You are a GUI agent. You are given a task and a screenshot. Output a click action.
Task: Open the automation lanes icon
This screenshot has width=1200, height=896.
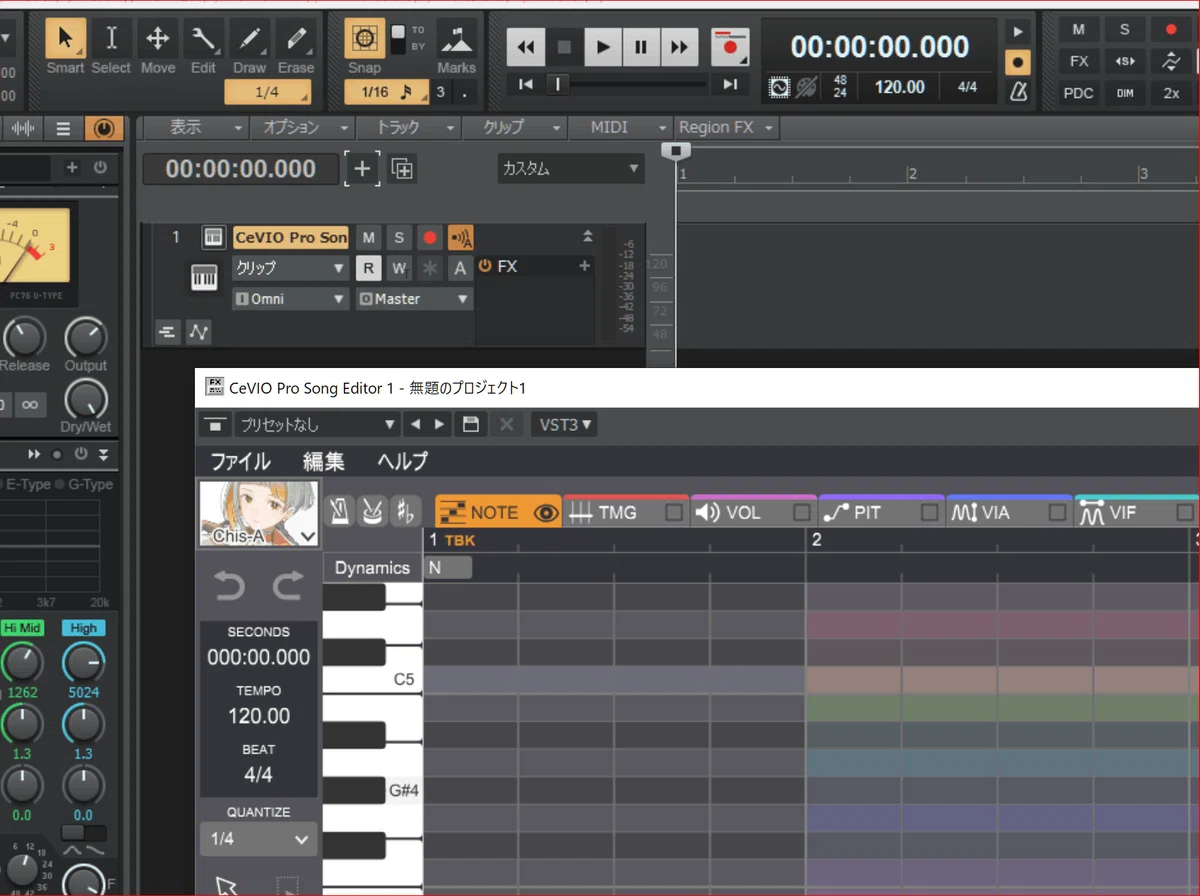199,332
